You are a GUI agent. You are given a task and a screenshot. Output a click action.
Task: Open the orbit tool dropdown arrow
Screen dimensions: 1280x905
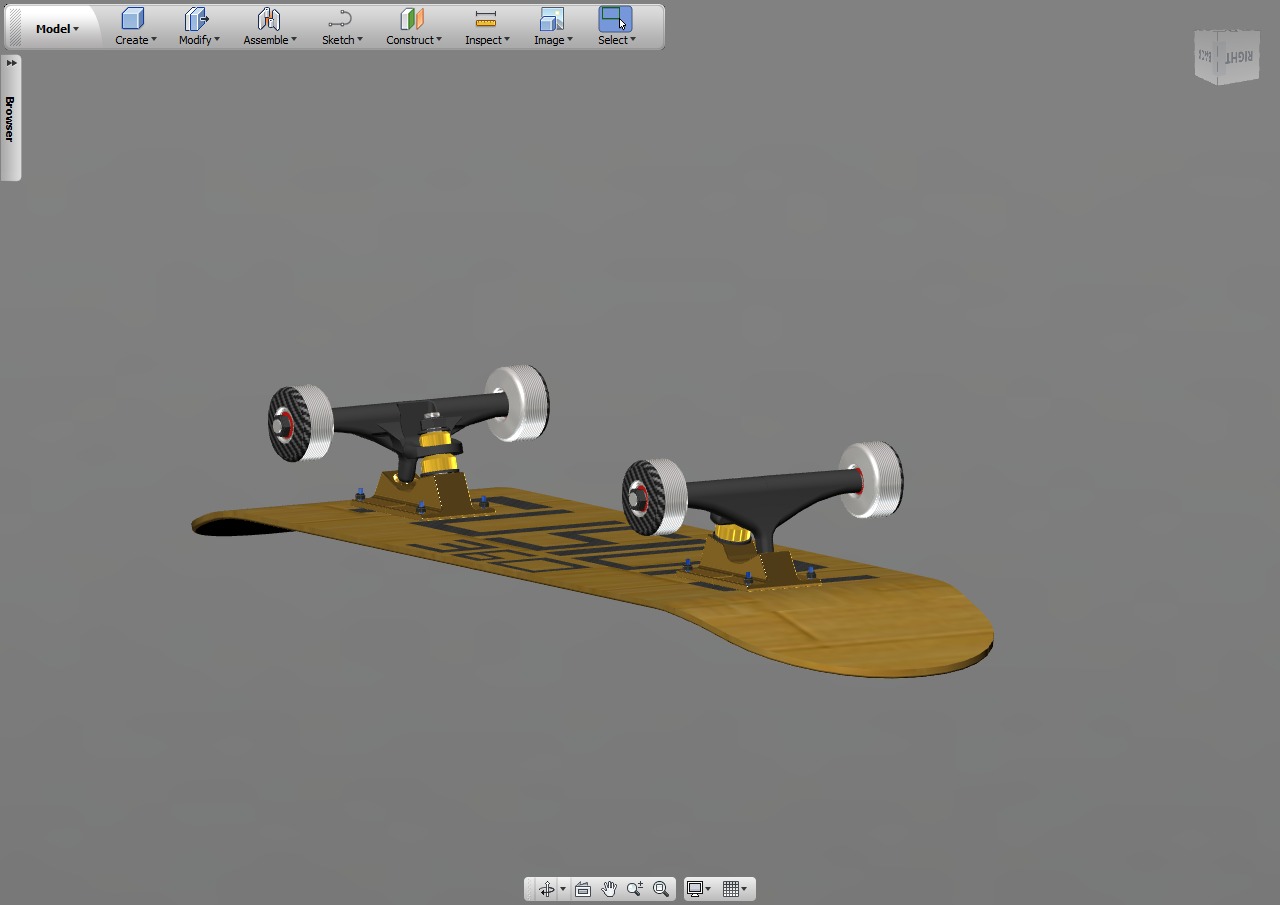tap(564, 888)
